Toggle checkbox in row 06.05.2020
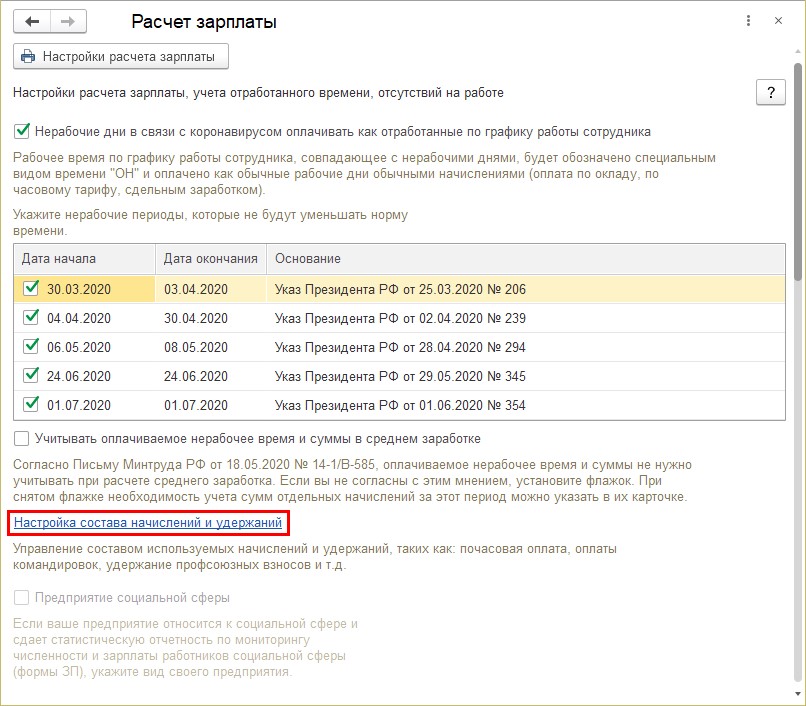This screenshot has height=706, width=806. click(x=31, y=346)
